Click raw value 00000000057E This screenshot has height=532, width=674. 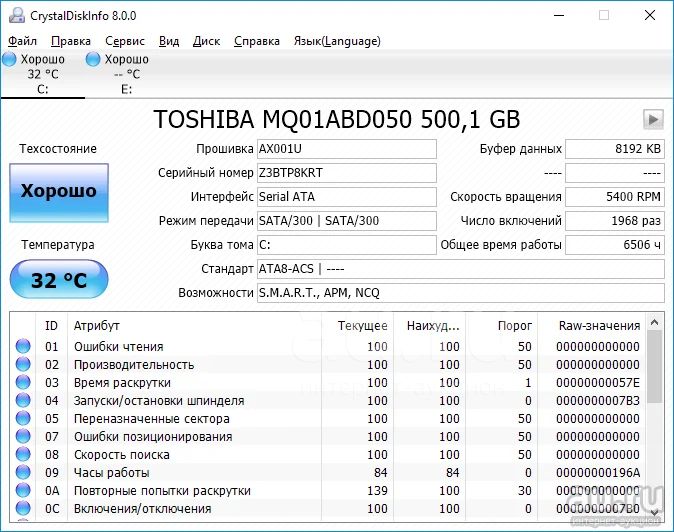pyautogui.click(x=598, y=382)
